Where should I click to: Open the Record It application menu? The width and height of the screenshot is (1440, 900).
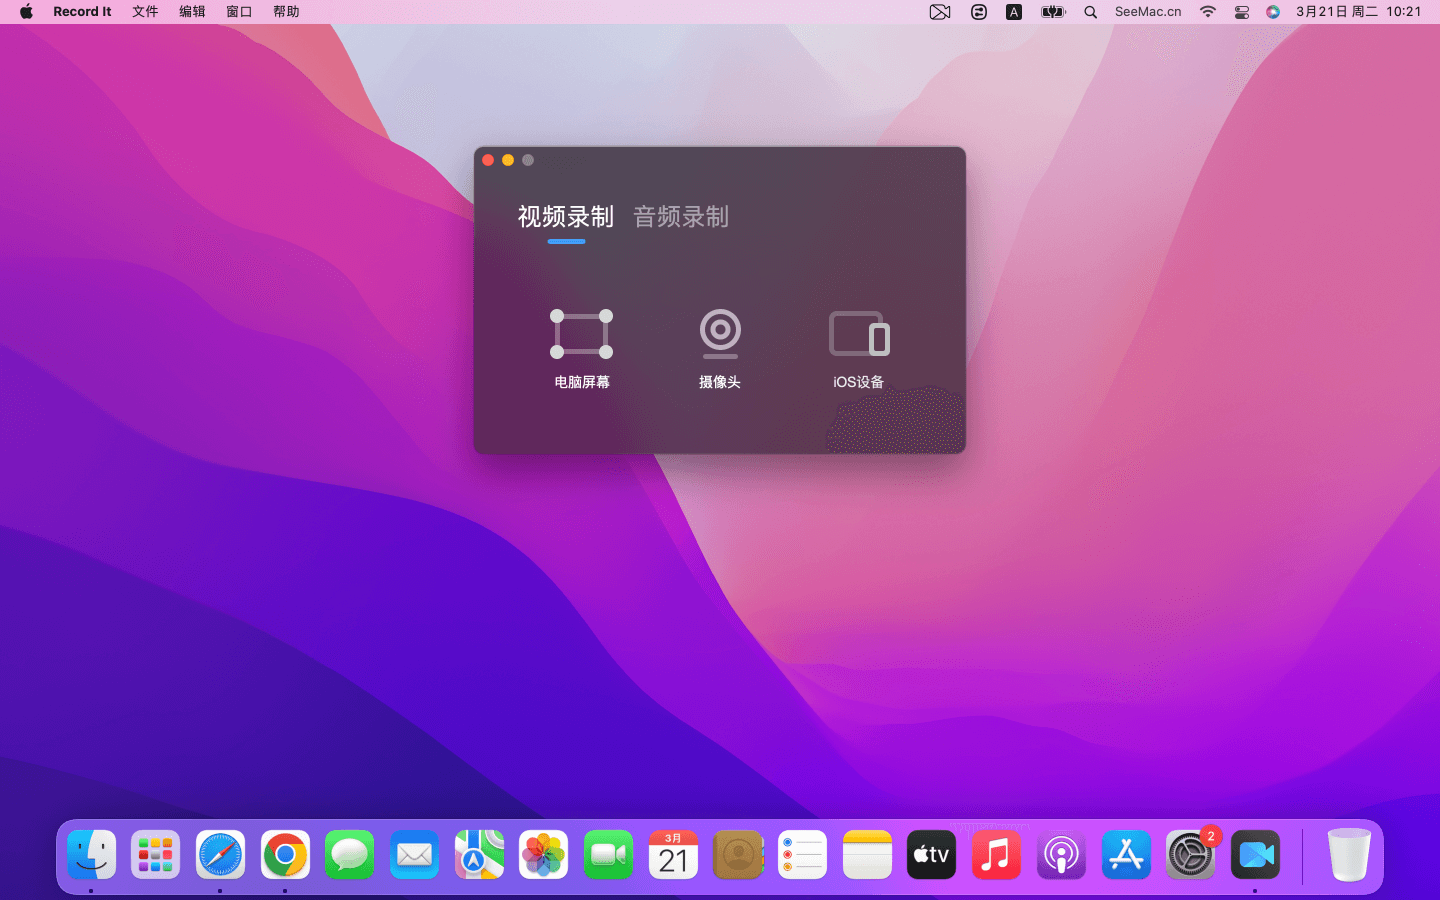tap(82, 12)
